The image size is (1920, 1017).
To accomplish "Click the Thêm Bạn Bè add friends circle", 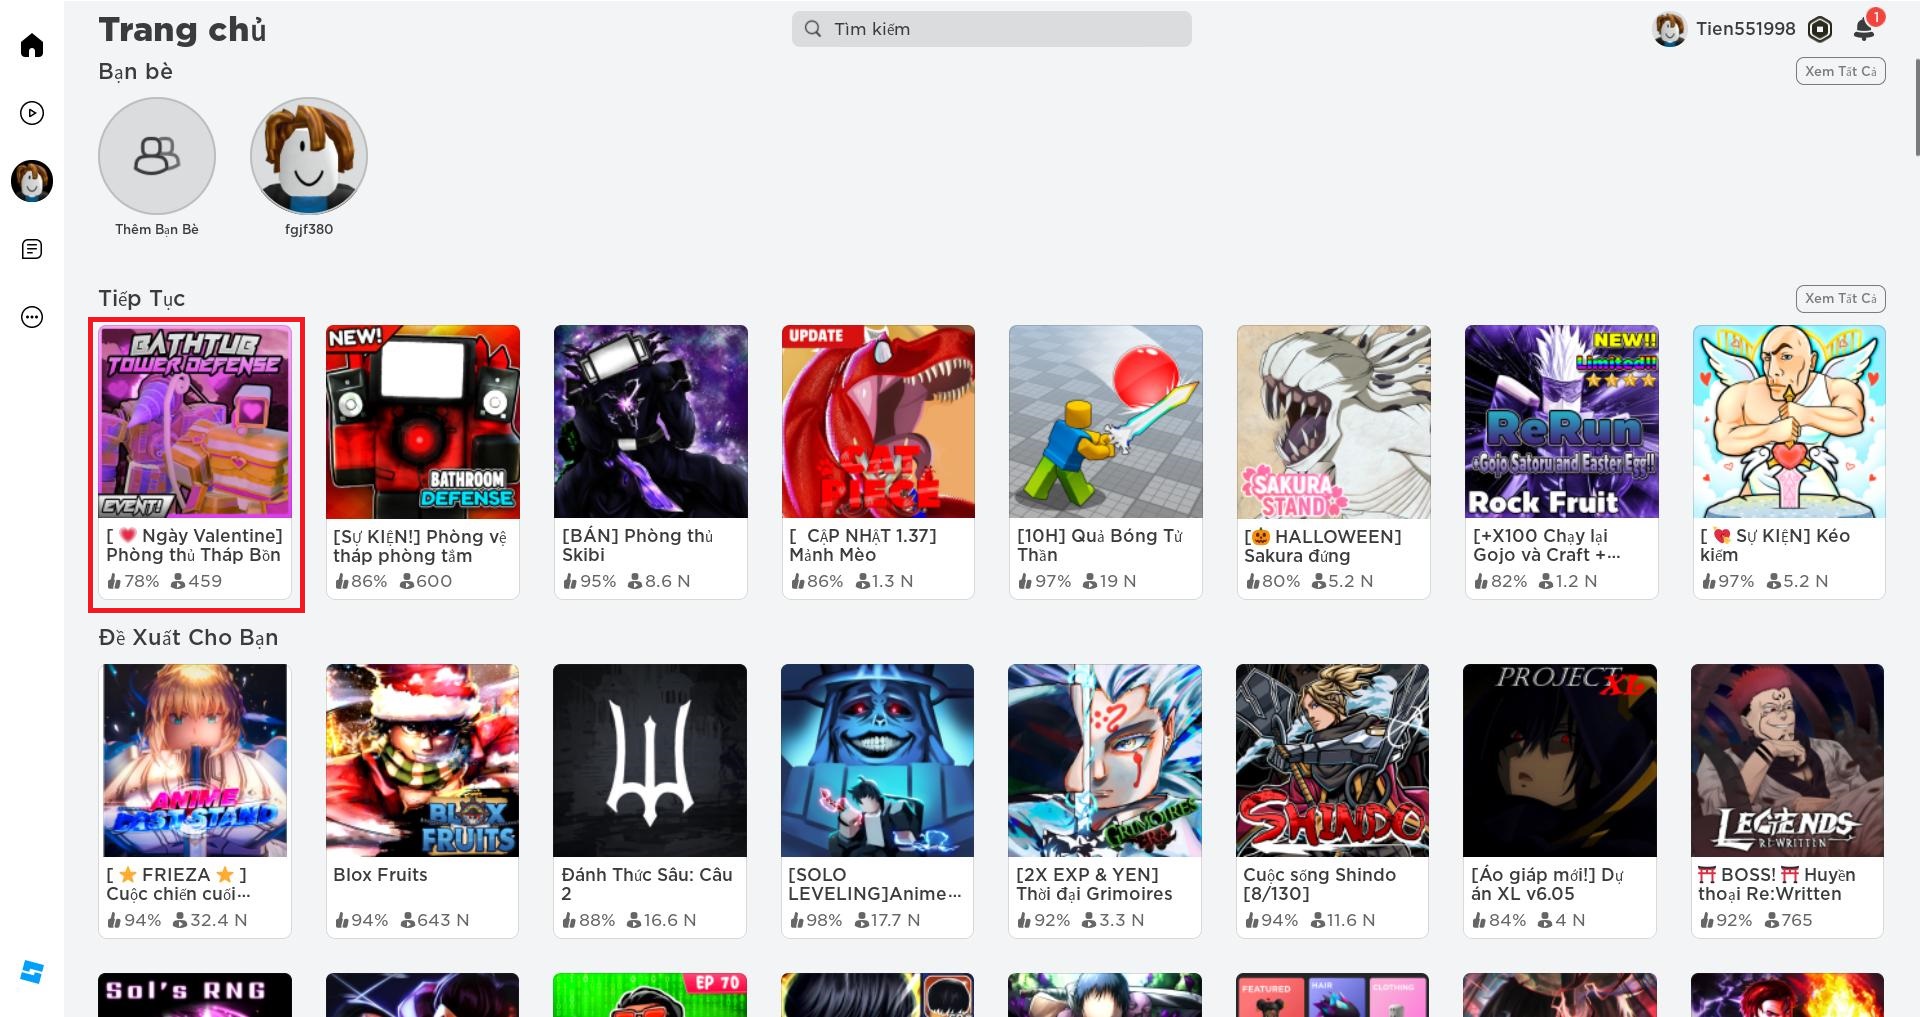I will point(157,156).
